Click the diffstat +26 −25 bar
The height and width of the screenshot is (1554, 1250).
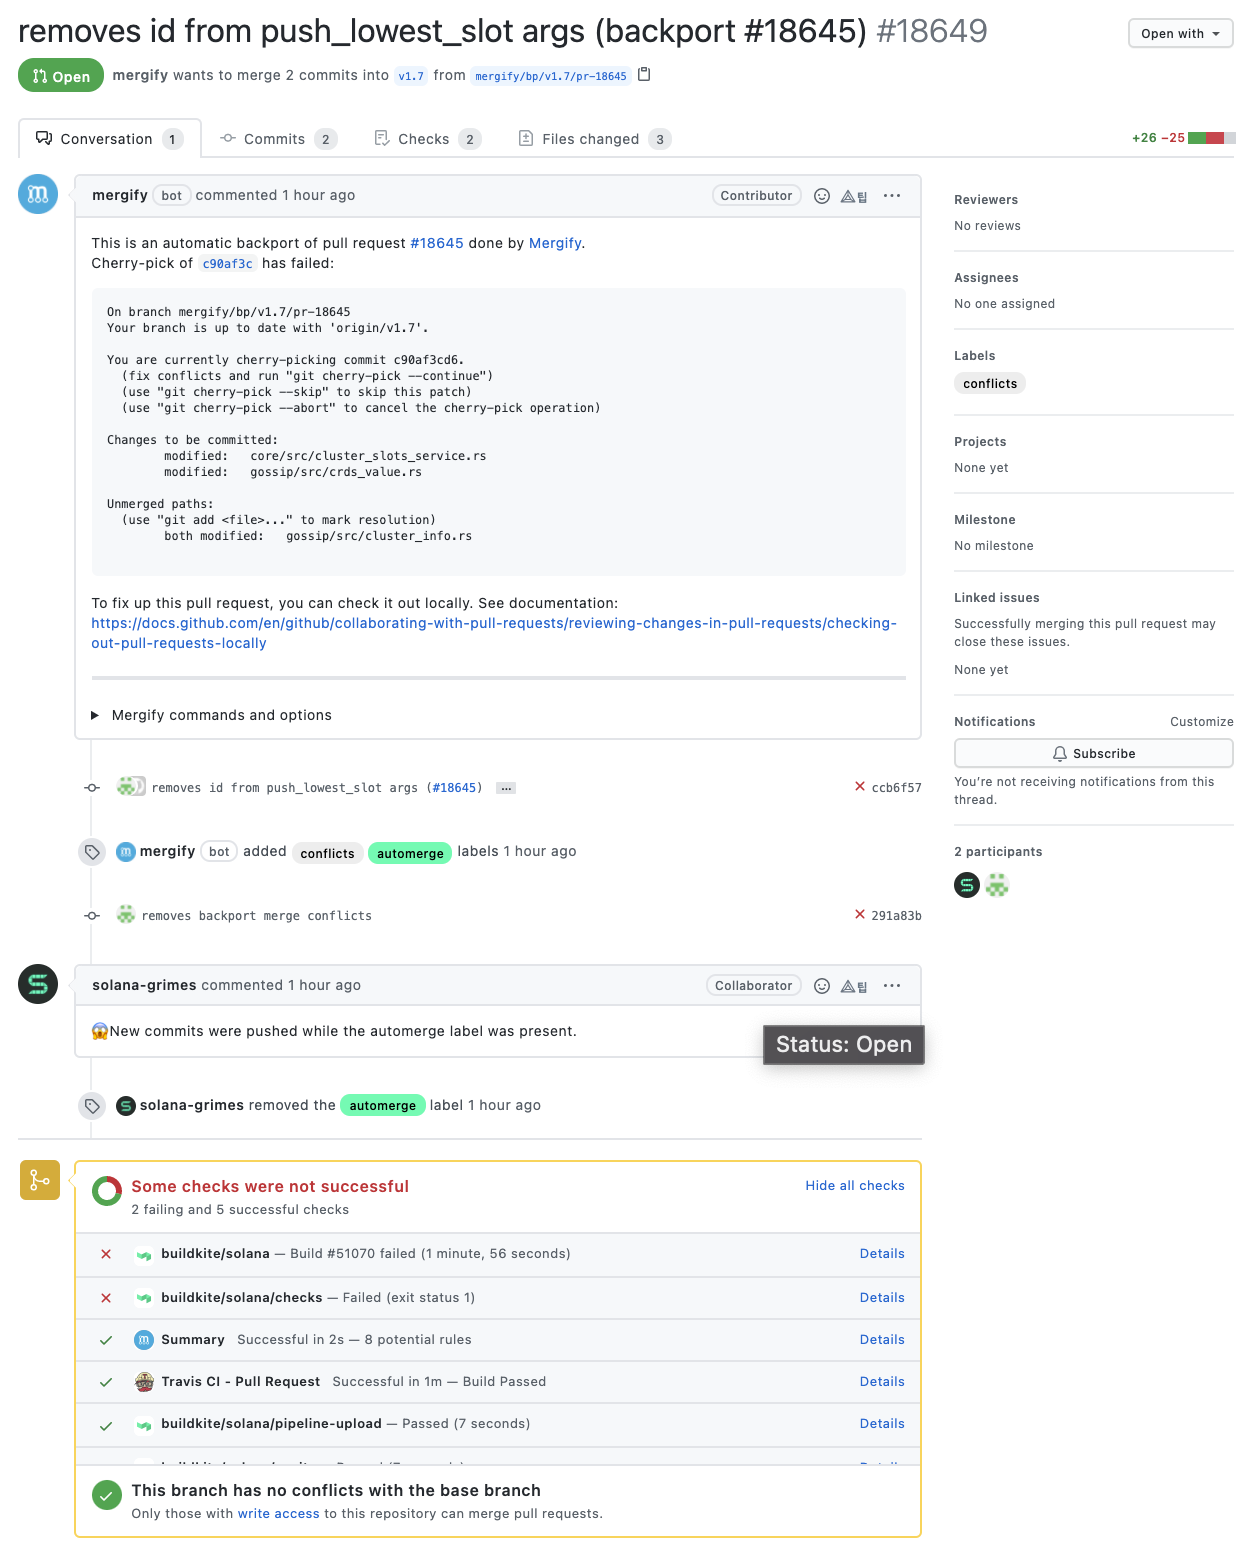tap(1183, 138)
